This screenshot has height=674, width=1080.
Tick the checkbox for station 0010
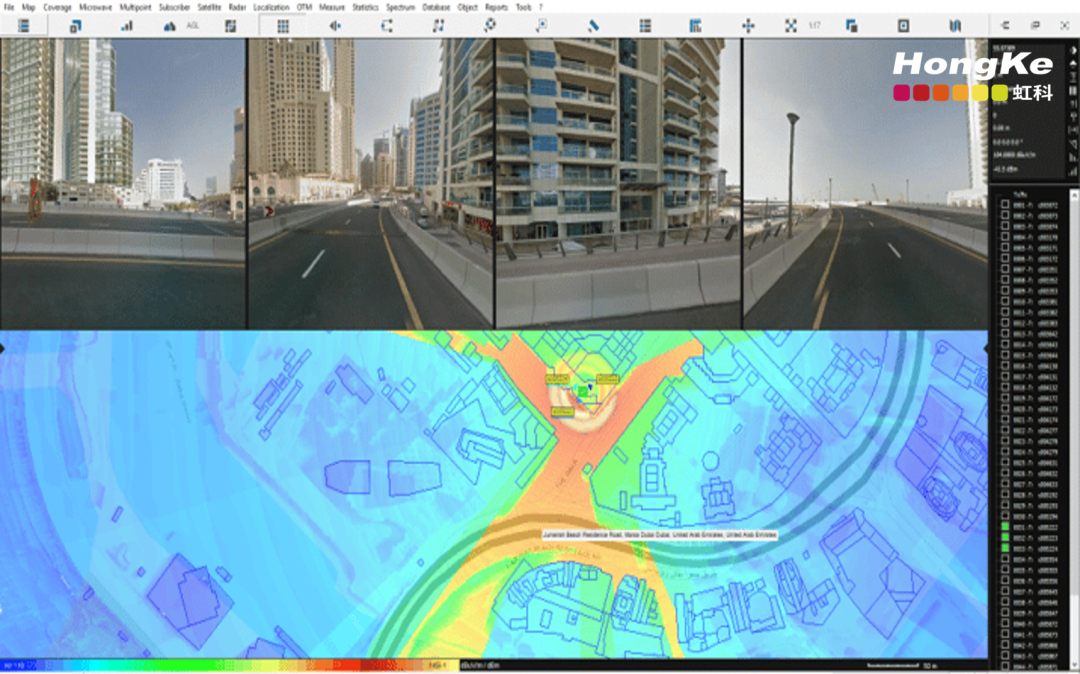point(1005,302)
